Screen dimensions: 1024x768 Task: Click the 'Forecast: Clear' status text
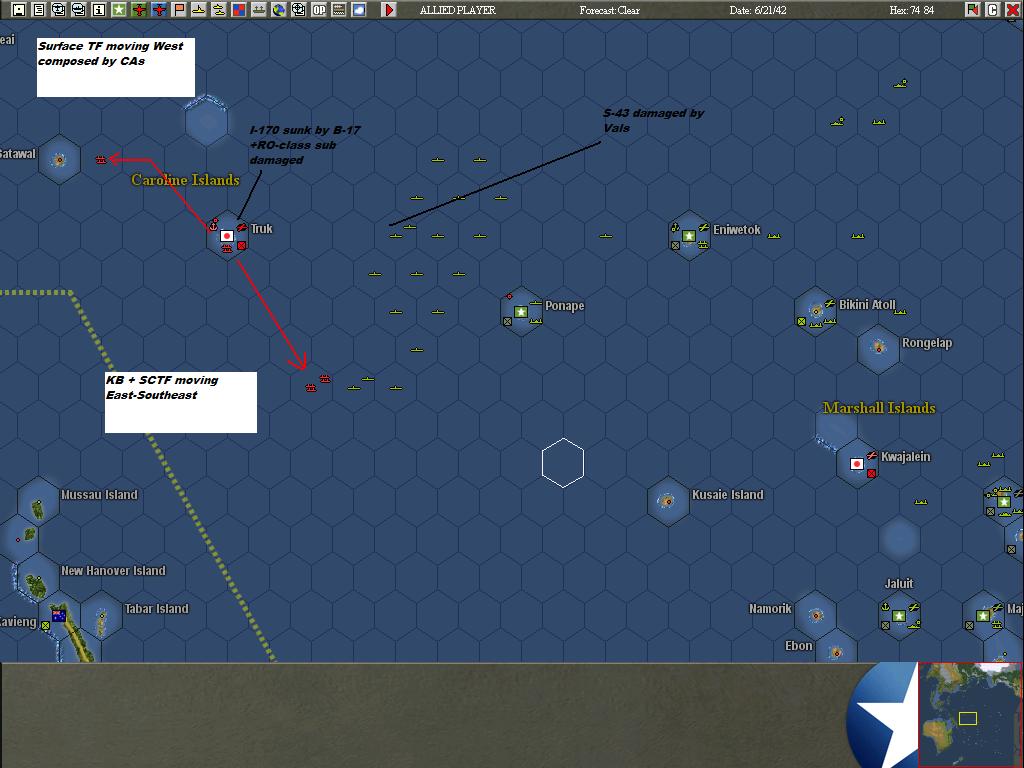[609, 10]
